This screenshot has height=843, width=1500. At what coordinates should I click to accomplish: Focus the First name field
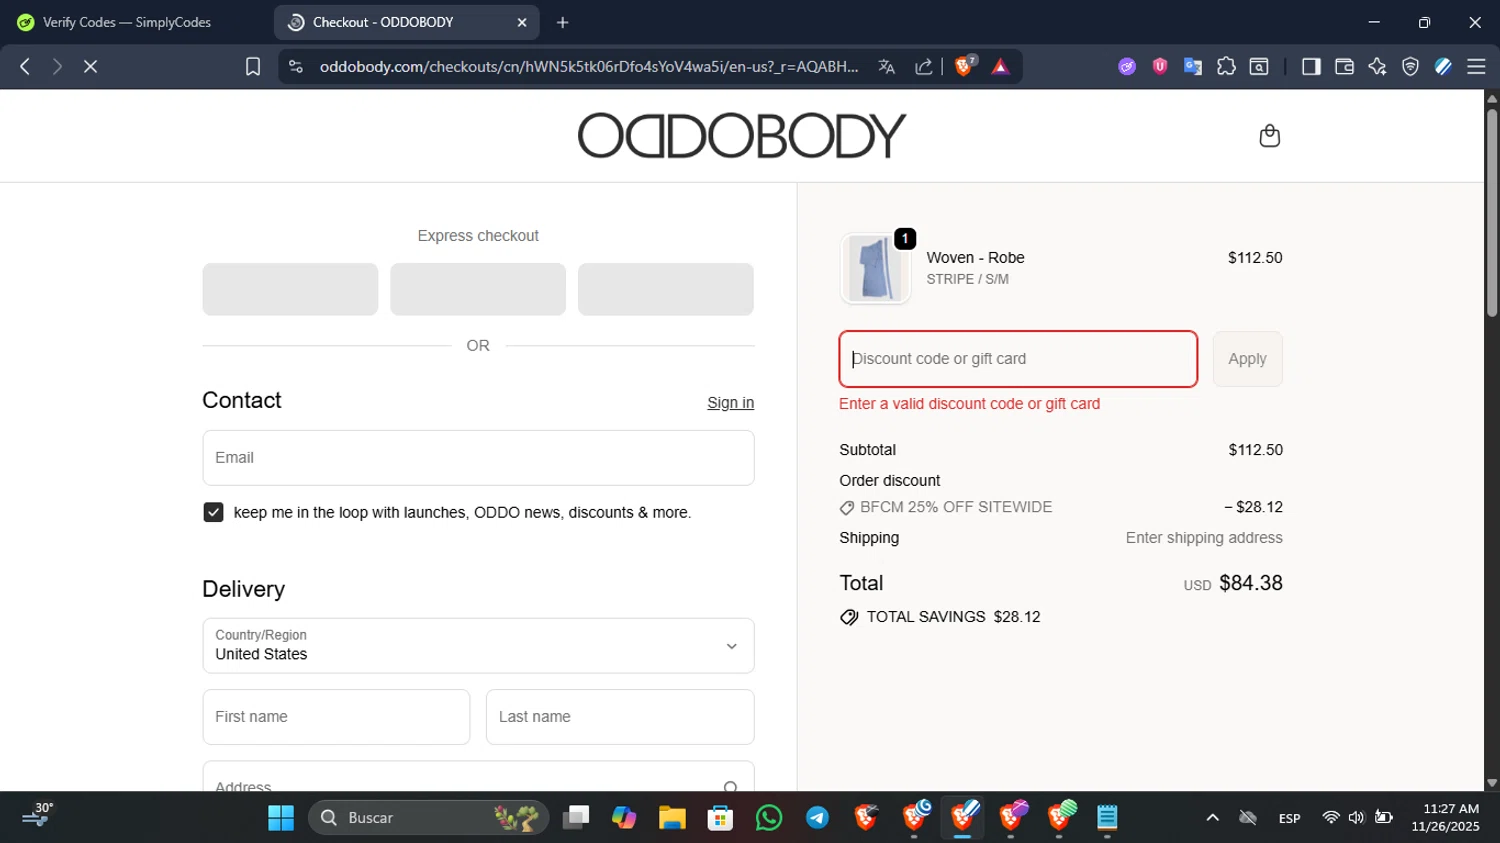click(x=336, y=717)
